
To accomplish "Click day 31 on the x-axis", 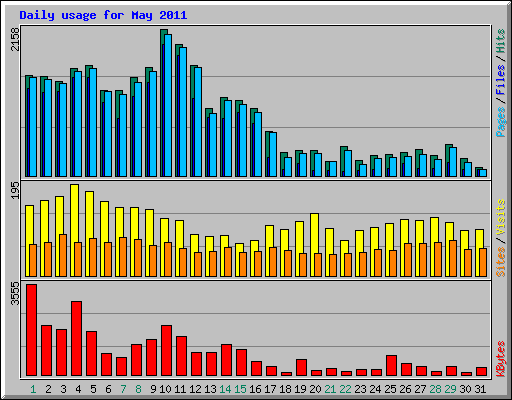I will tap(480, 389).
